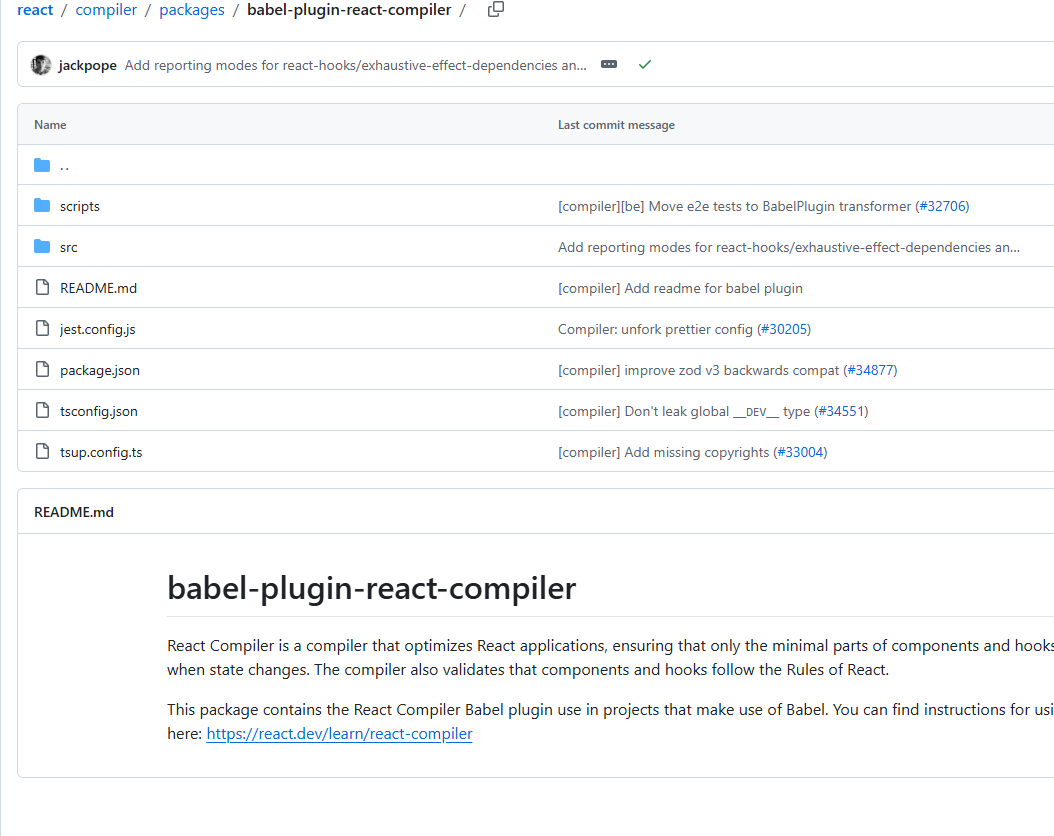Follow the react.dev/learn/react-compiler link
Viewport: 1054px width, 836px height.
(x=339, y=734)
